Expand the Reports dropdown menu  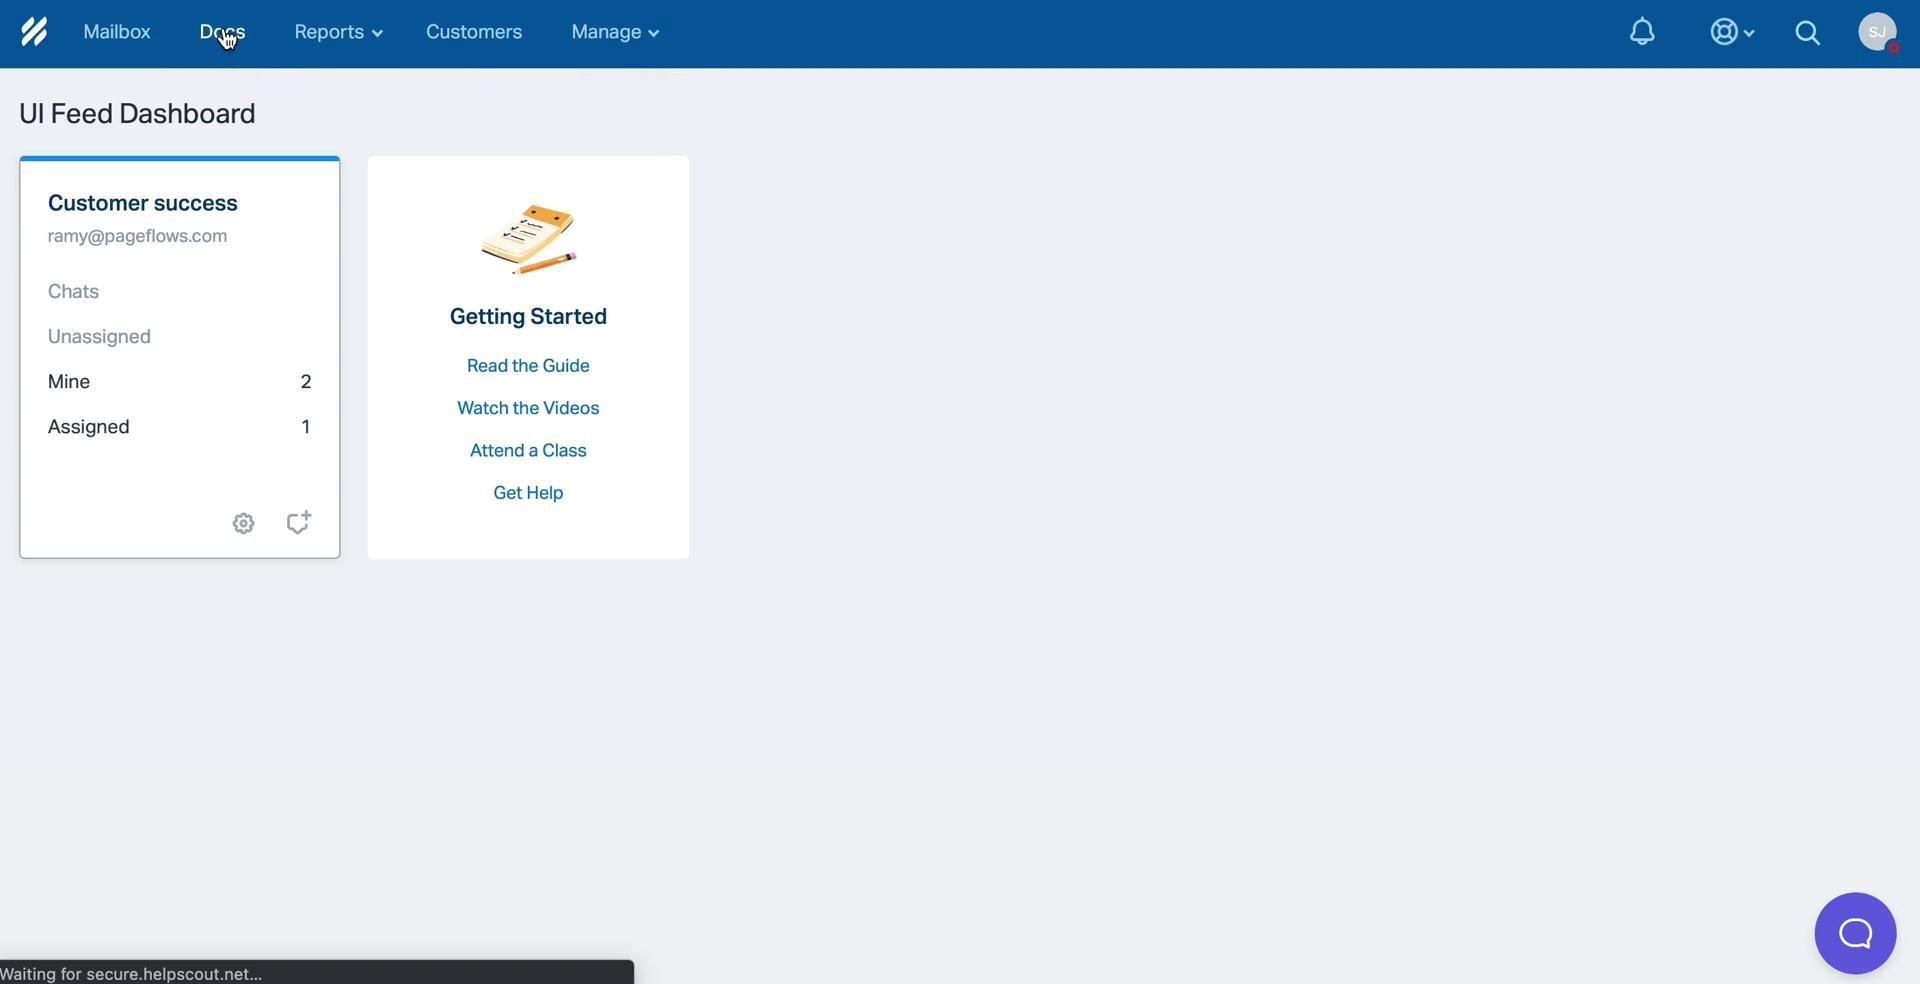coord(338,32)
